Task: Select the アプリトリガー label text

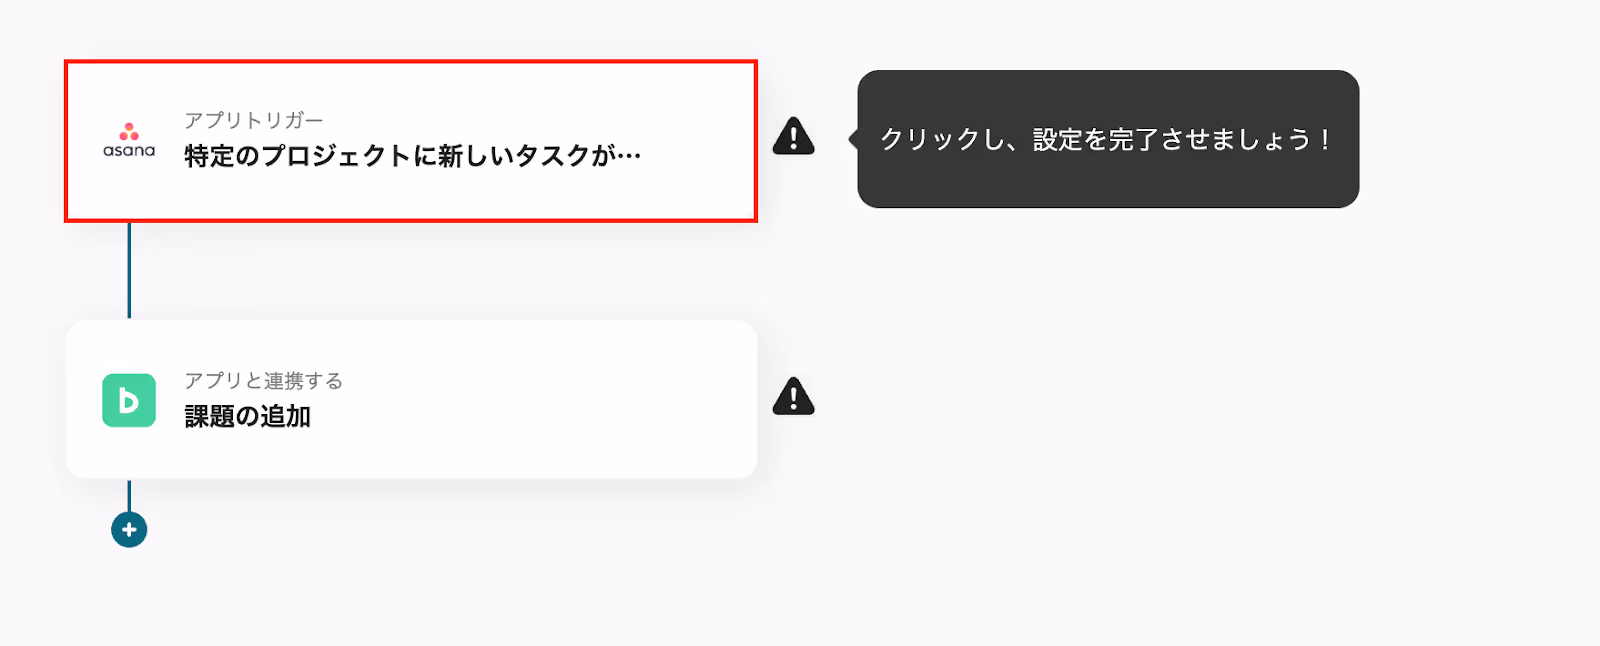Action: [254, 120]
